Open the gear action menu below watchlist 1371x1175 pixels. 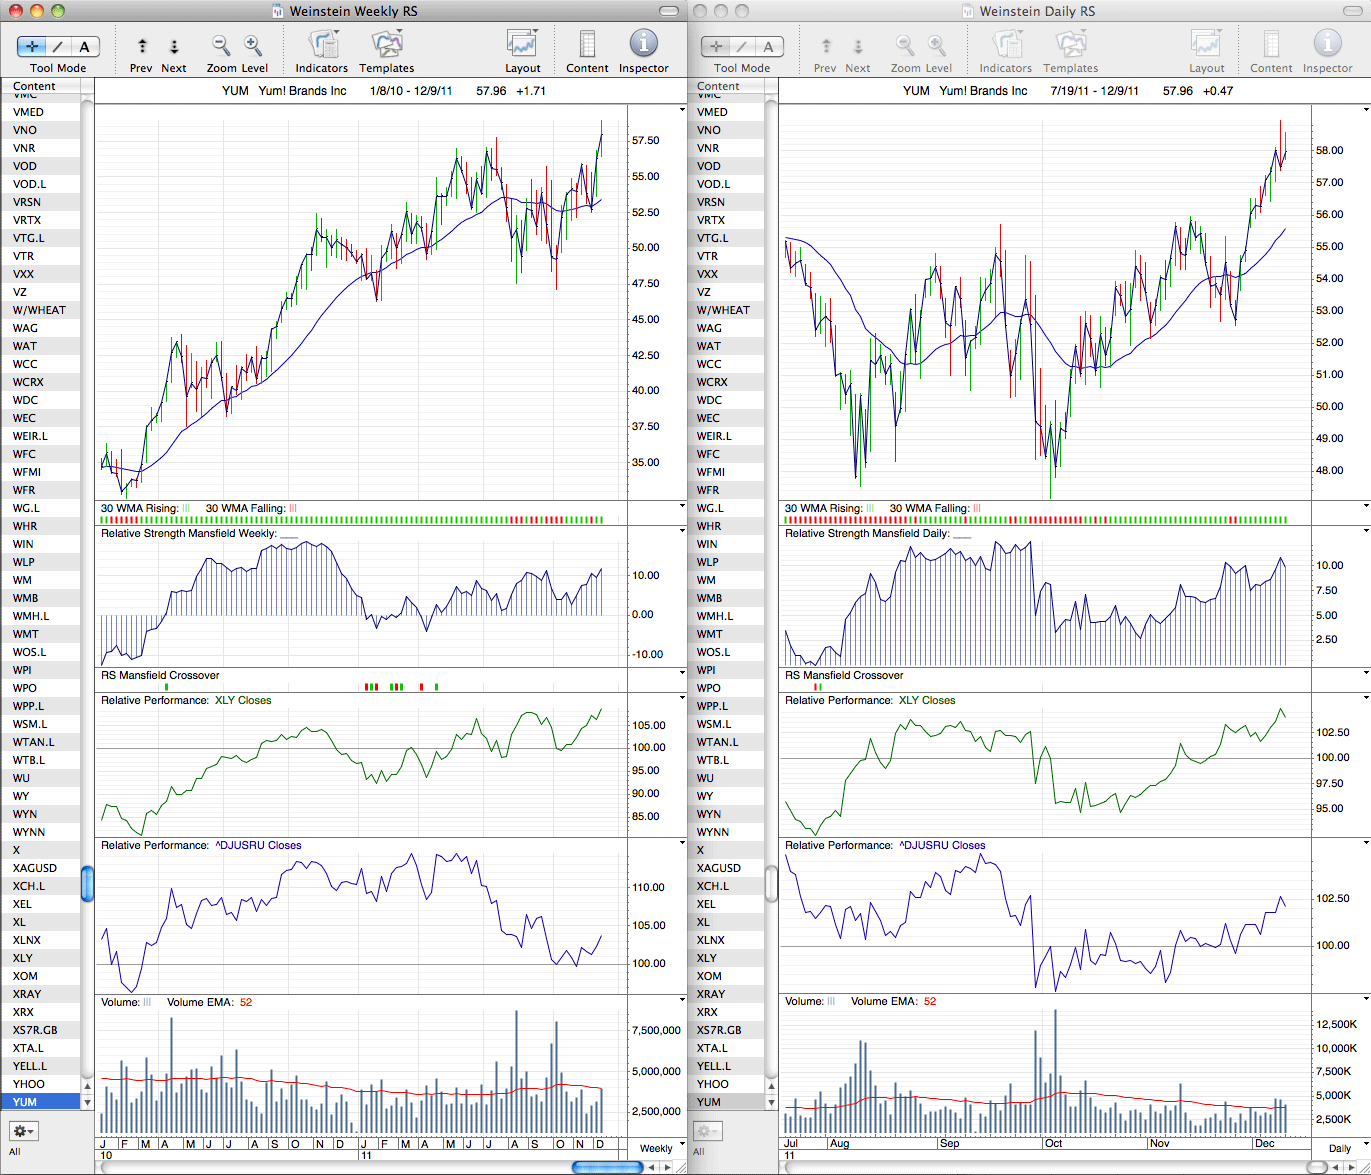pos(24,1131)
